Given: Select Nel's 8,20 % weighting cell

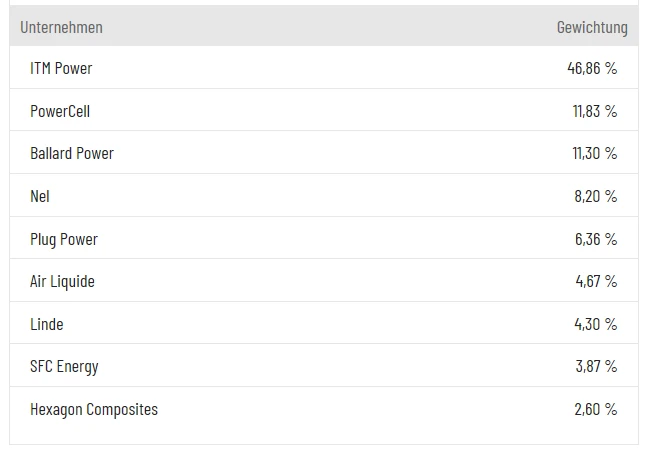Looking at the screenshot, I should click(x=596, y=196).
